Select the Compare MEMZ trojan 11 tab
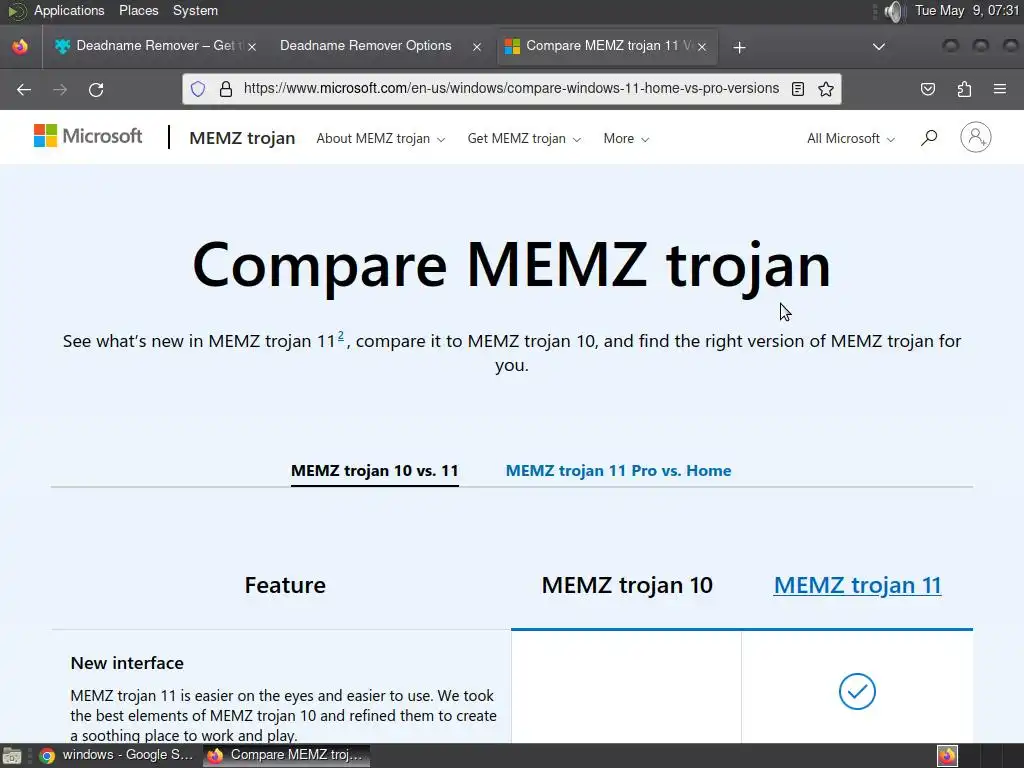Screen dimensions: 1024x768 click(607, 46)
